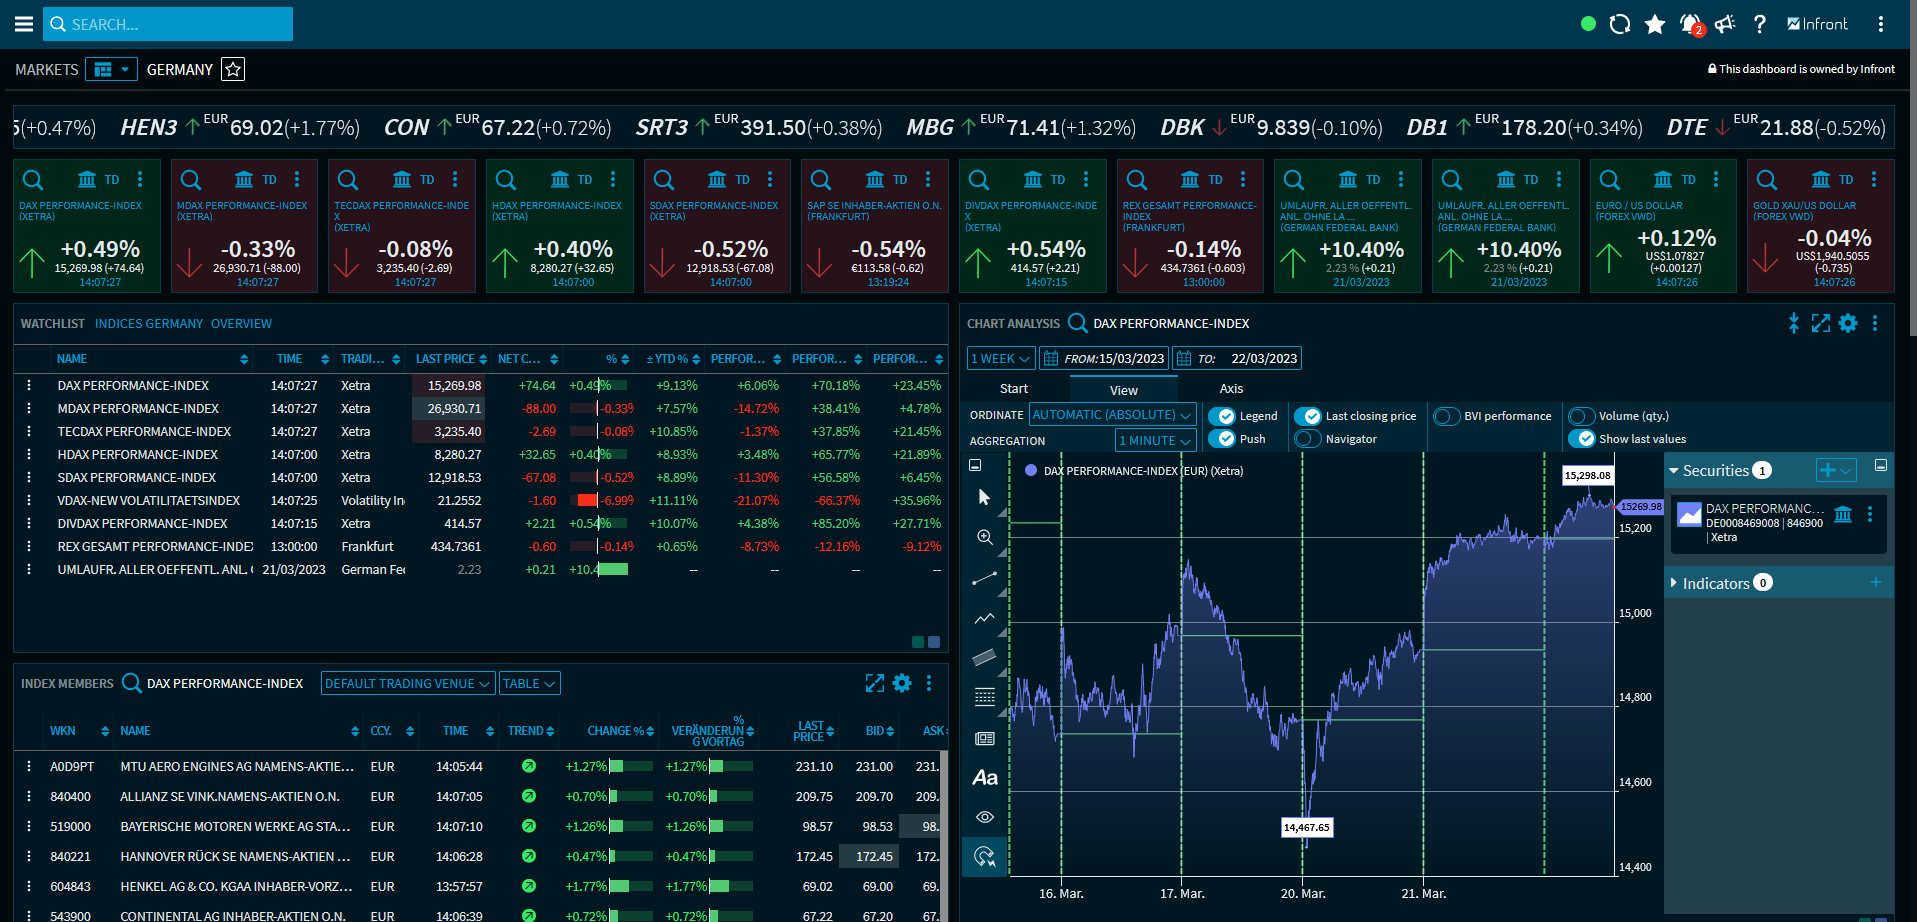Expand the Indicators section

(x=1716, y=583)
